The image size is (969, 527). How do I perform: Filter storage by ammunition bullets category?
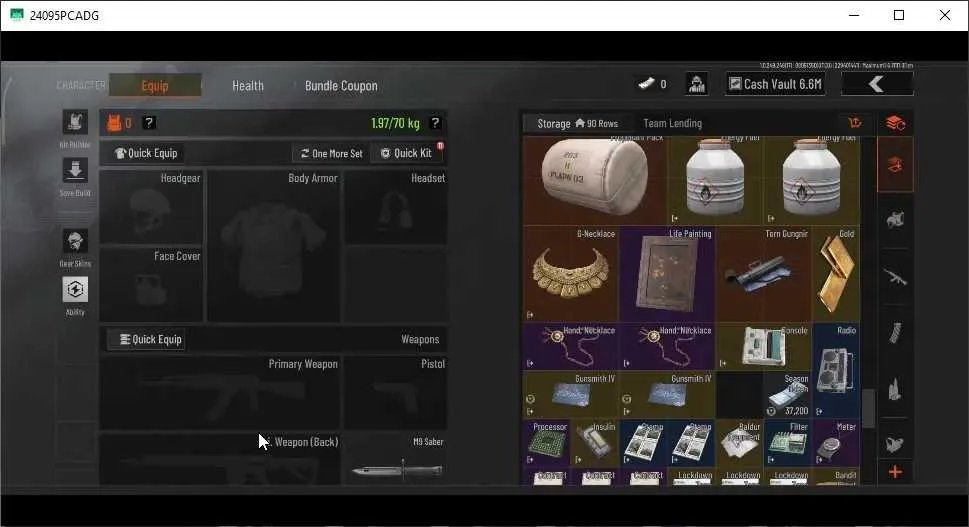[895, 390]
